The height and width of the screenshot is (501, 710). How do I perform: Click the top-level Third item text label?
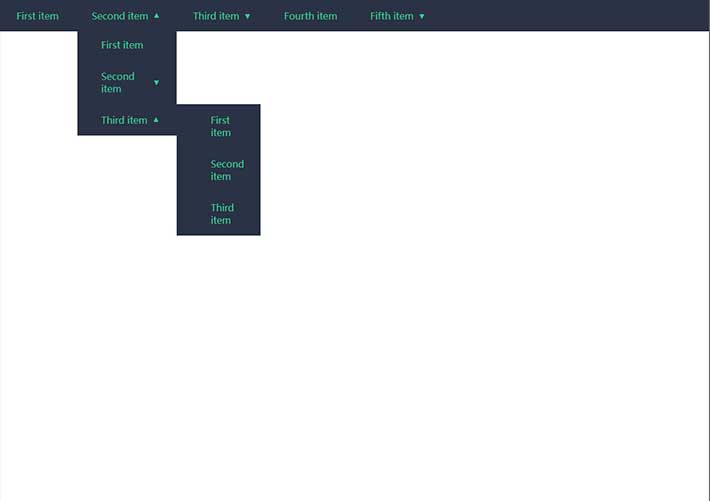pyautogui.click(x=216, y=16)
